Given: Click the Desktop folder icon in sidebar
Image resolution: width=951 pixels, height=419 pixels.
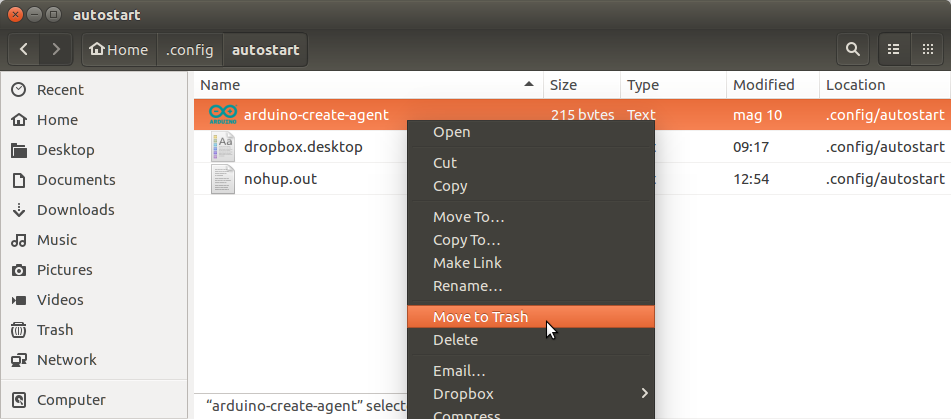Looking at the screenshot, I should pyautogui.click(x=19, y=150).
